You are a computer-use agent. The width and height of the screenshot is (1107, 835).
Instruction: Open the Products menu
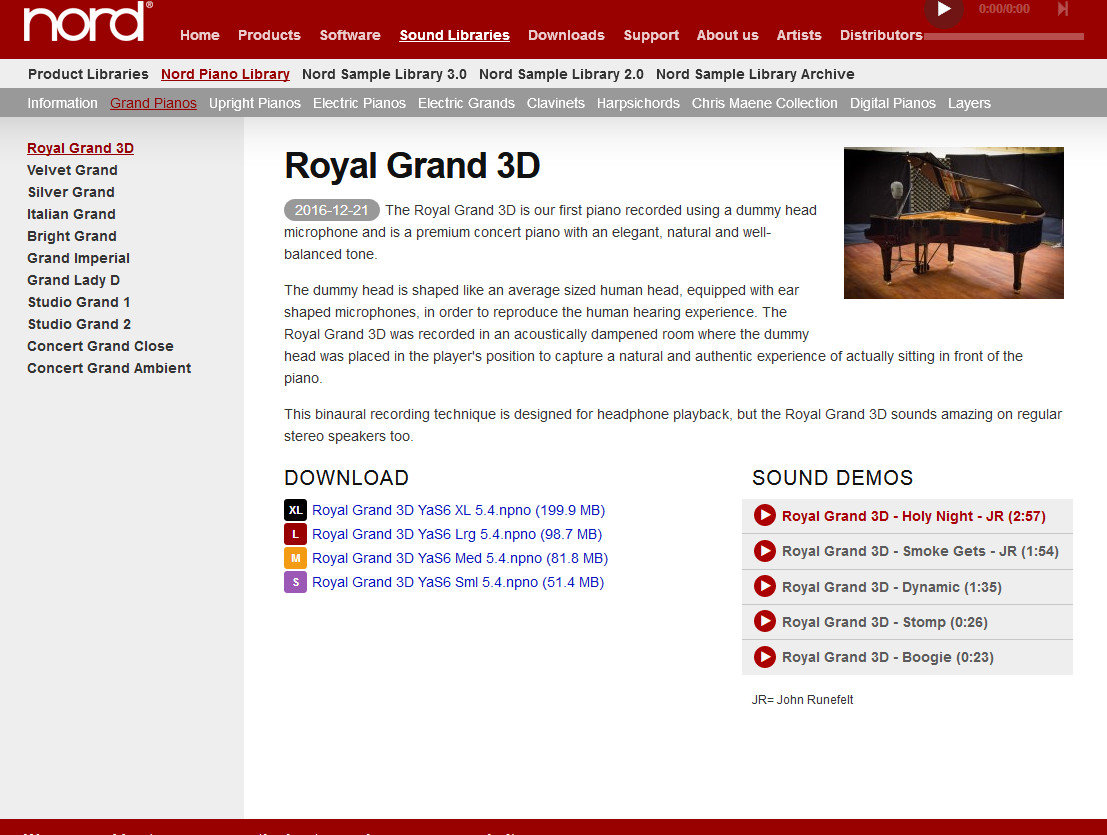pyautogui.click(x=269, y=35)
